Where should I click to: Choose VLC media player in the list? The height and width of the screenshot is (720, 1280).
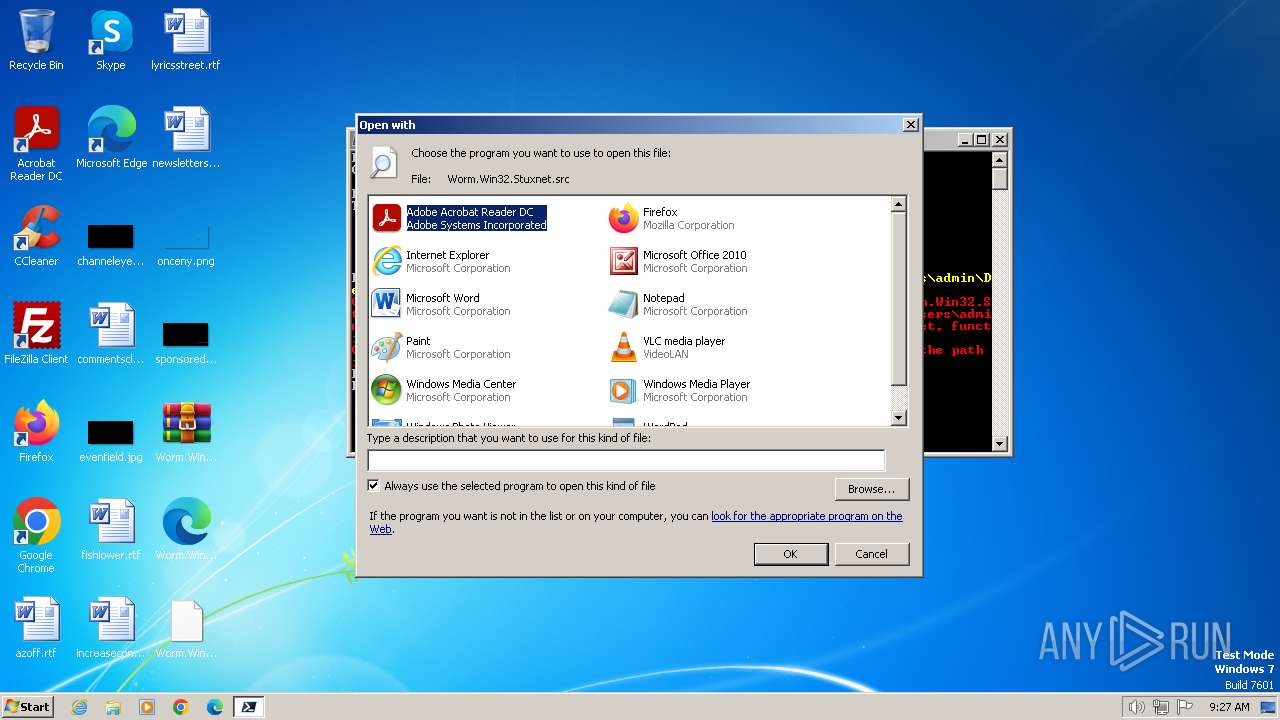point(668,347)
